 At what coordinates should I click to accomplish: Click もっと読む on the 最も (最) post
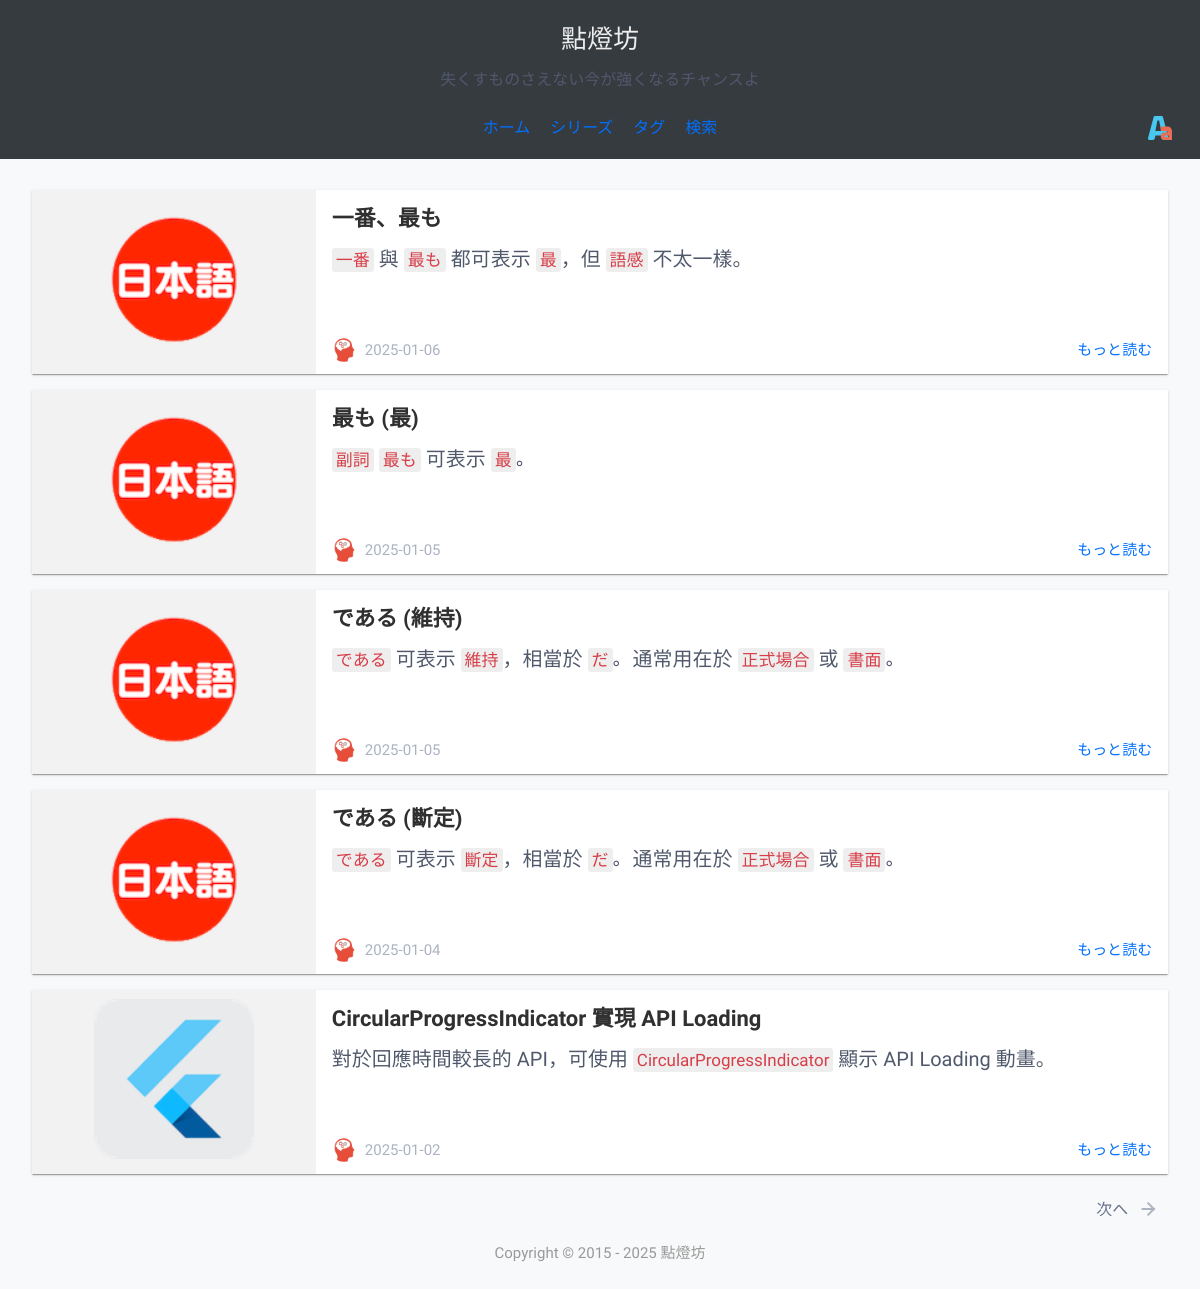[1114, 550]
